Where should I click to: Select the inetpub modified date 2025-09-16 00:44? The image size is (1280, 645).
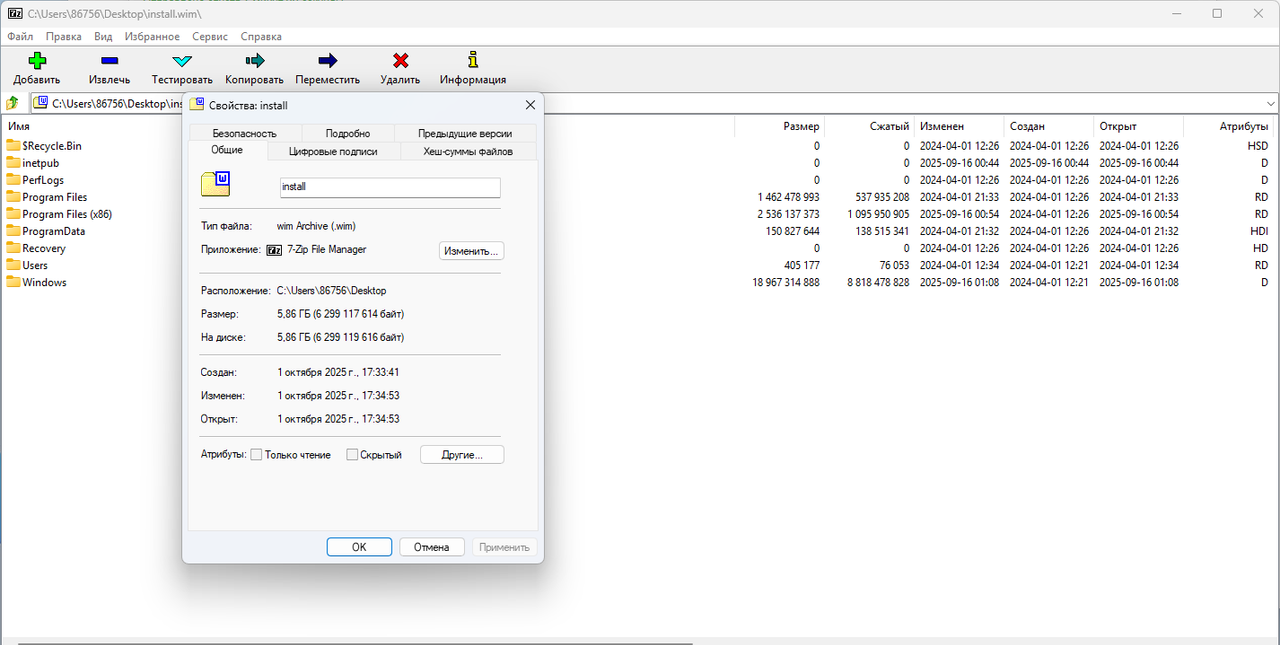coord(959,163)
